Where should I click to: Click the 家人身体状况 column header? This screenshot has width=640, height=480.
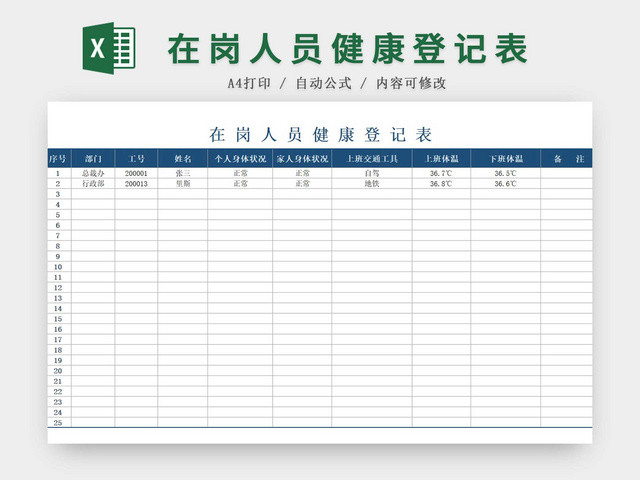point(302,158)
